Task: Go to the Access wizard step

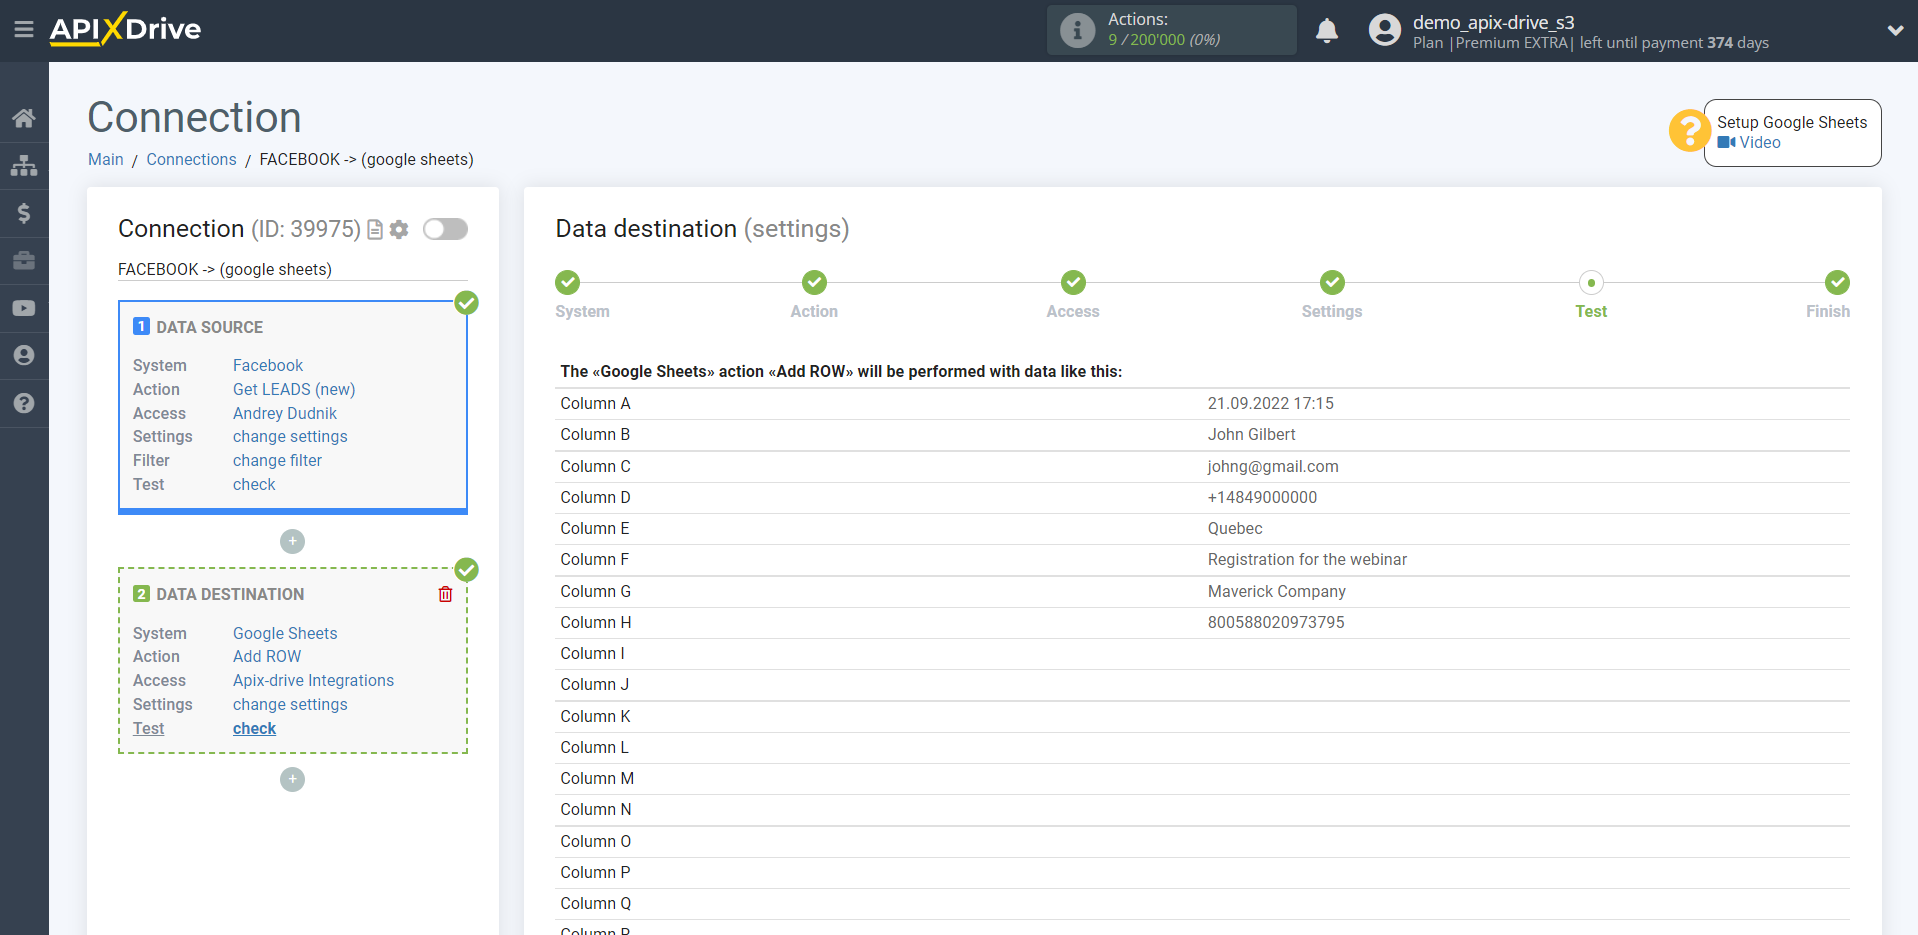Action: tap(1073, 283)
